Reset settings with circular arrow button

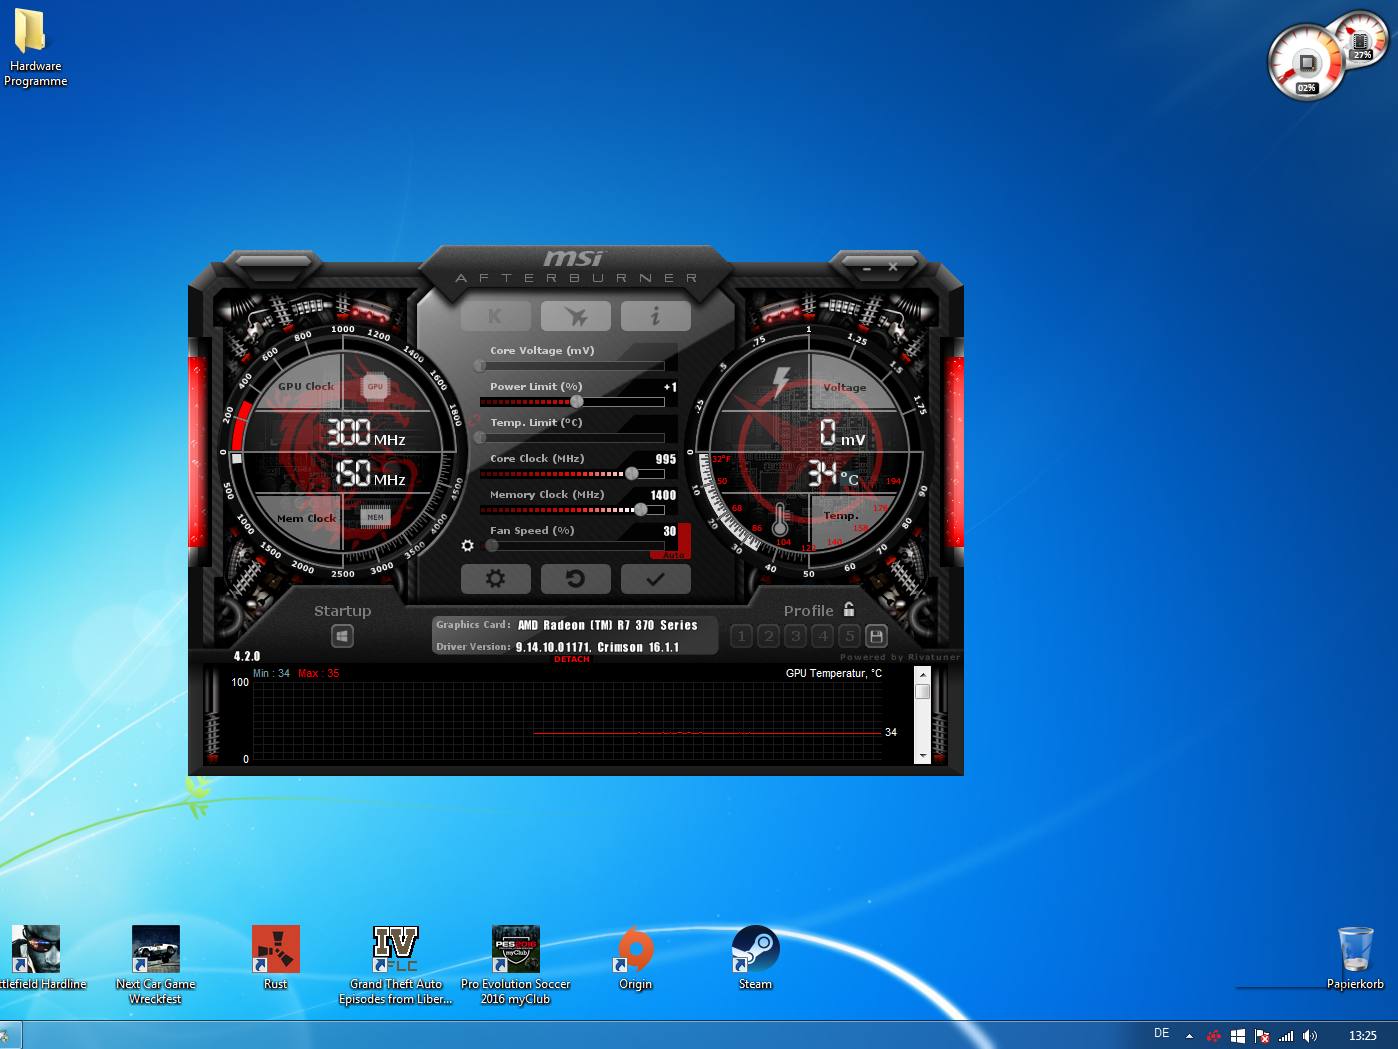point(575,578)
